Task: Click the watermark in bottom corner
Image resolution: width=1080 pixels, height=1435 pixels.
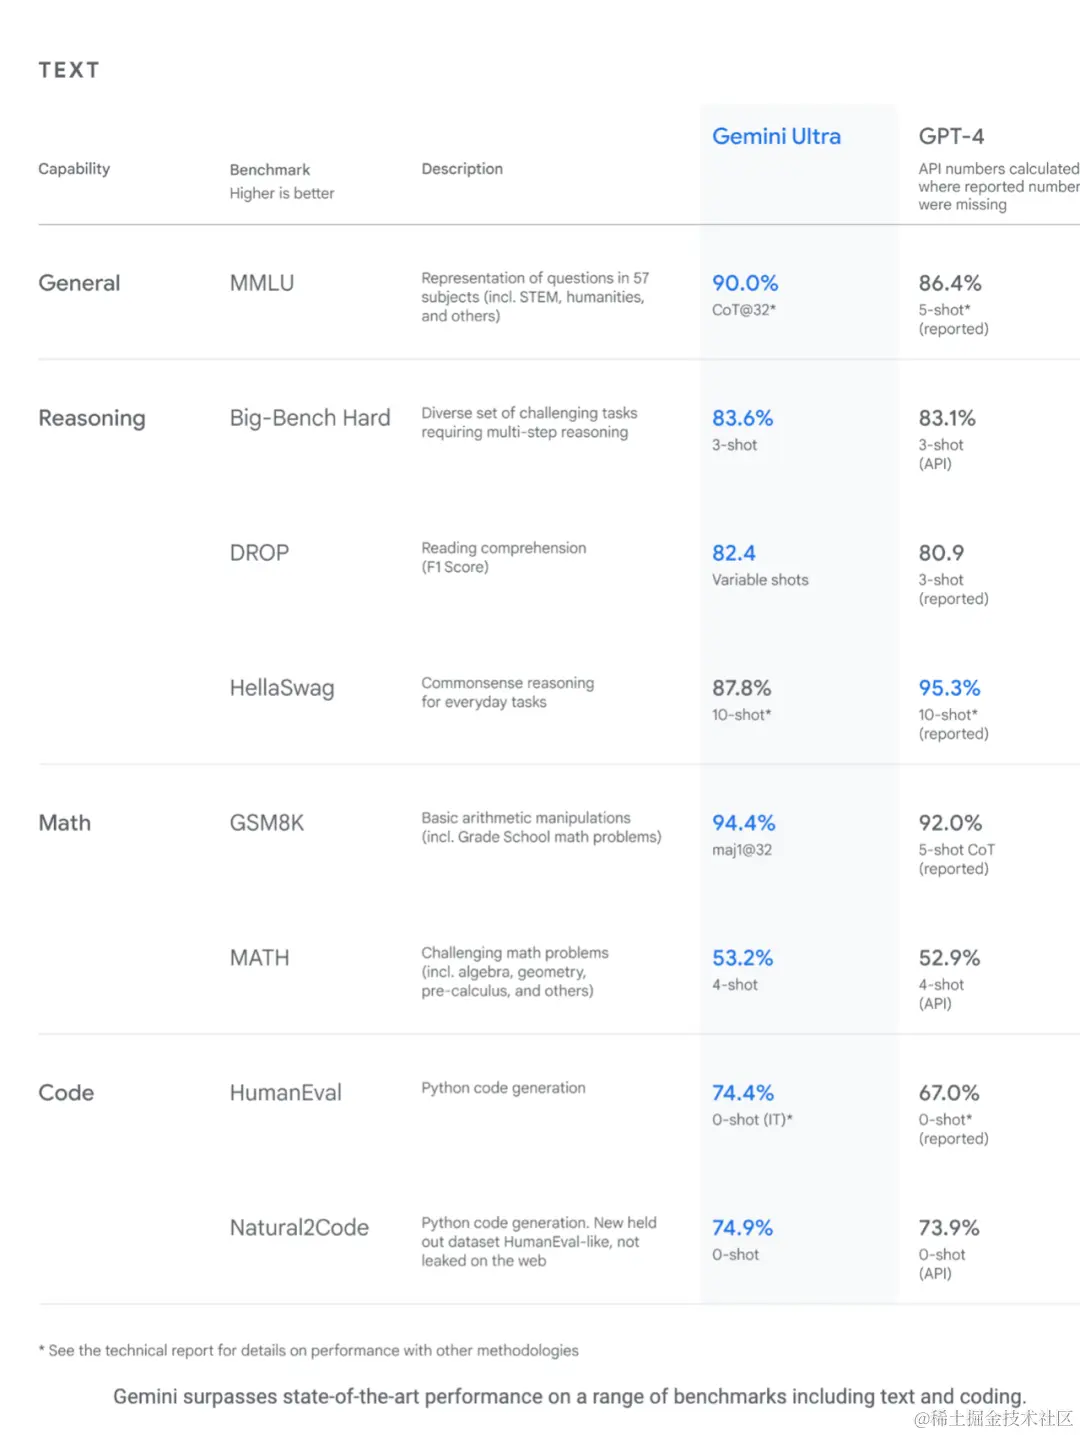Action: click(x=993, y=1418)
